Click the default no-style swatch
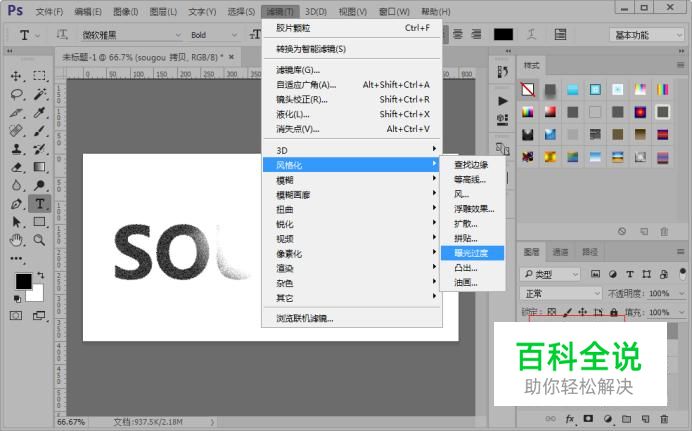Image resolution: width=692 pixels, height=431 pixels. pyautogui.click(x=527, y=90)
